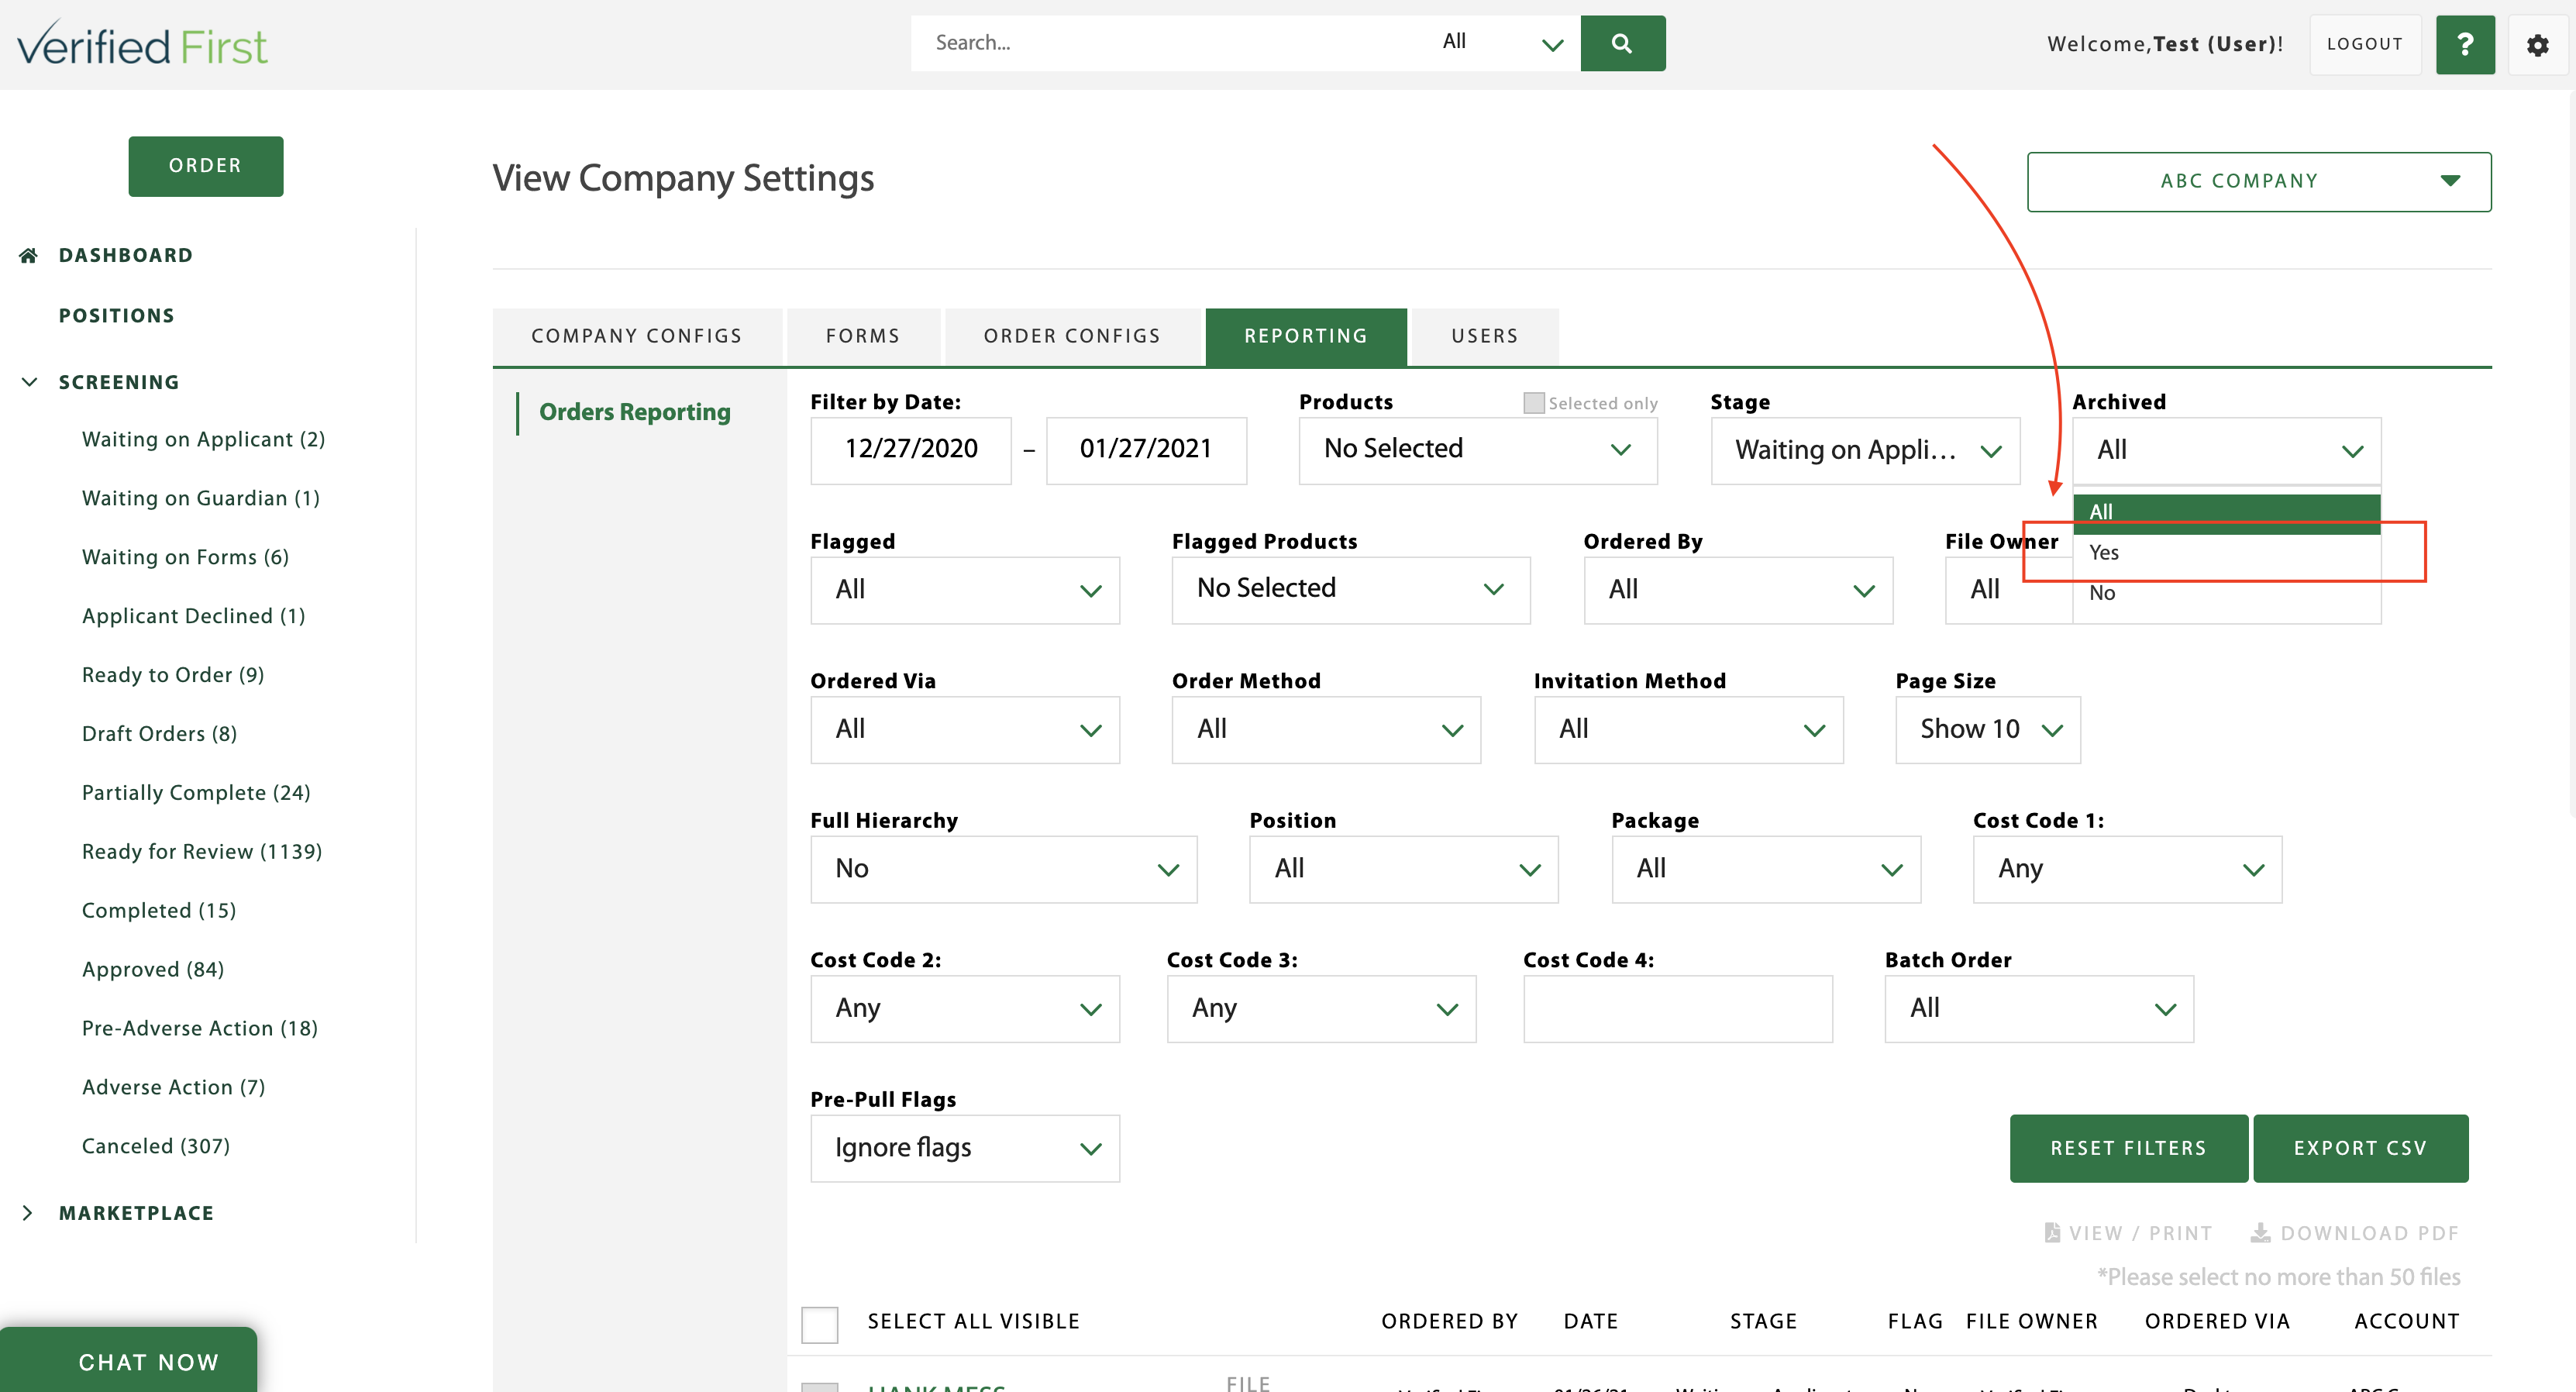Image resolution: width=2576 pixels, height=1392 pixels.
Task: Open Waiting on Guardian (1)
Action: (x=200, y=498)
